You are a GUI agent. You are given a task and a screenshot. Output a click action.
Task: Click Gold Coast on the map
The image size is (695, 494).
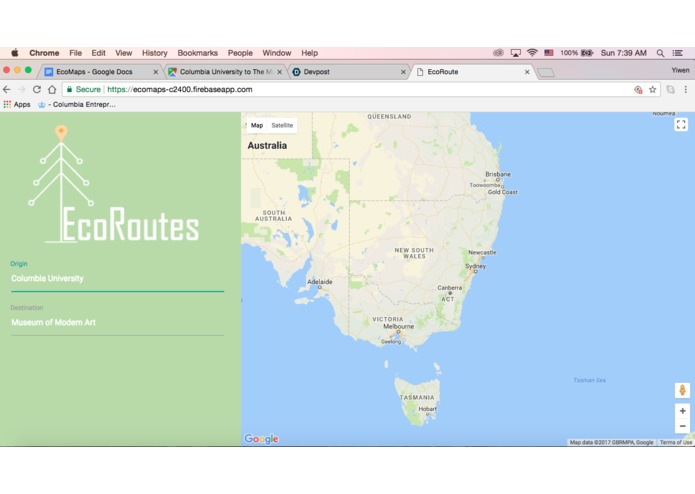click(x=503, y=192)
